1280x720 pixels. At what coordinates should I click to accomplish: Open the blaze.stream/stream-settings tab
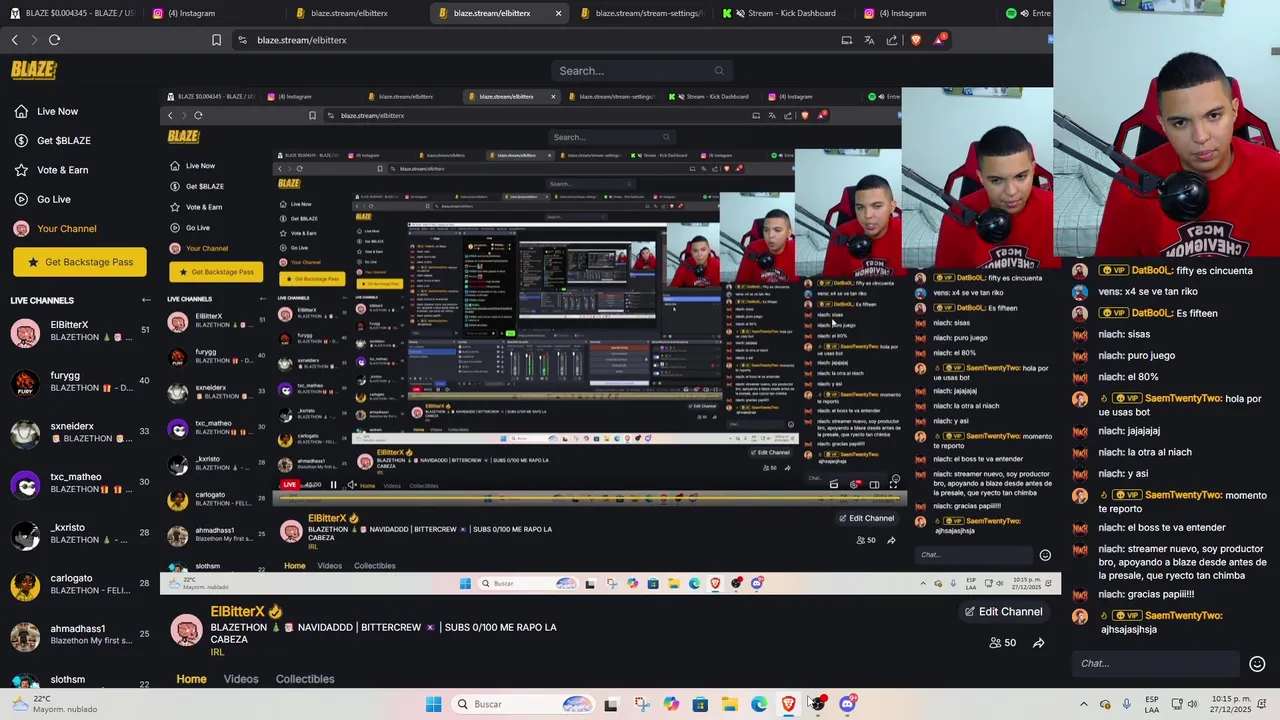[640, 13]
